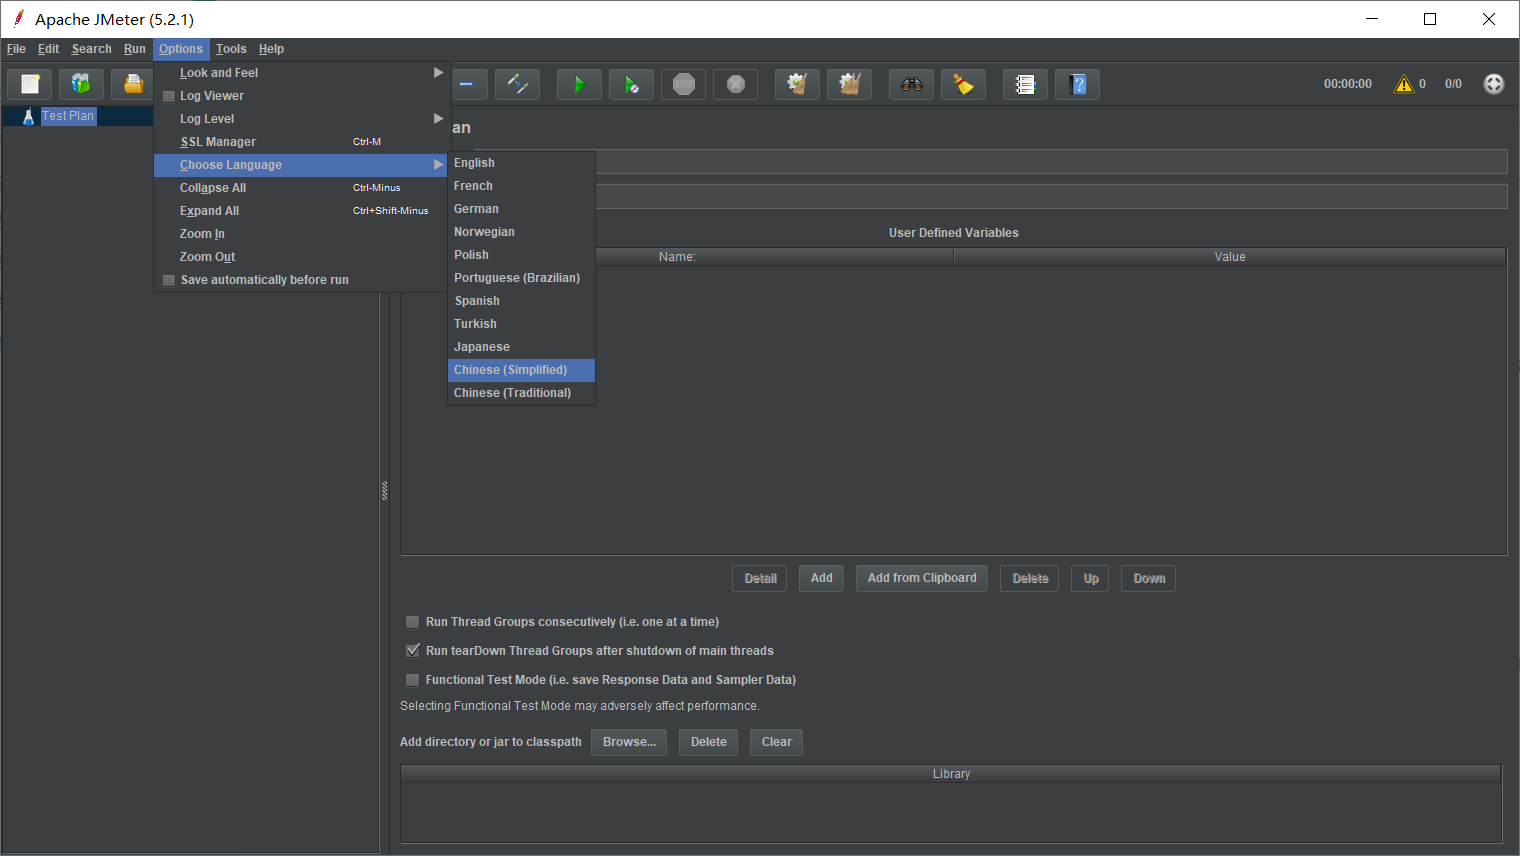Screen dimensions: 1520x856
Task: Click Add from Clipboard button
Action: [922, 578]
